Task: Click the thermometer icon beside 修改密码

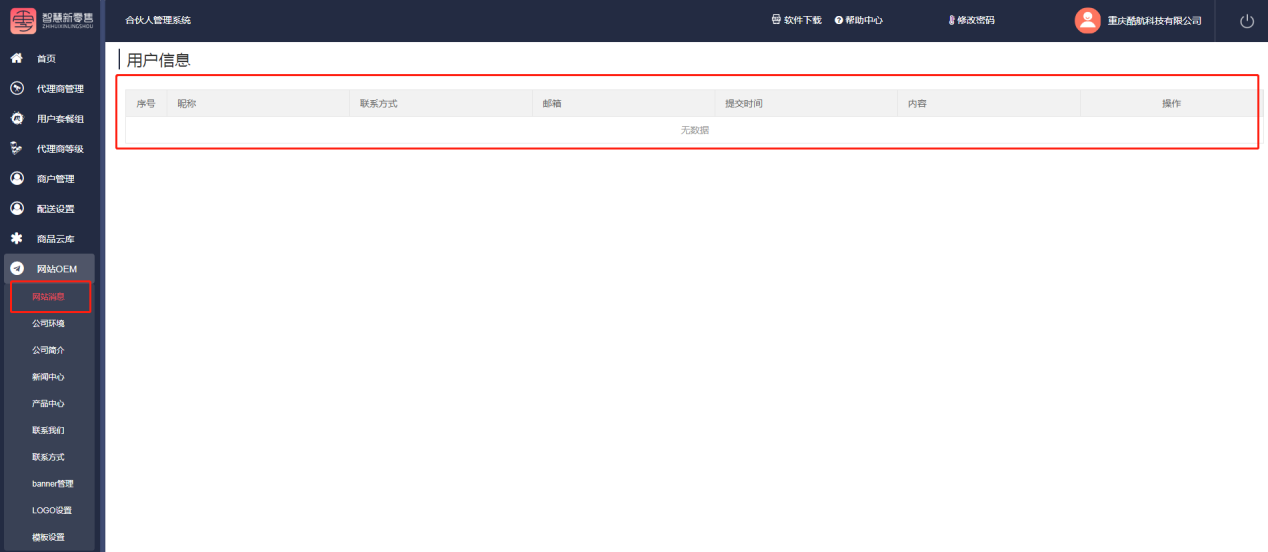Action: point(952,20)
